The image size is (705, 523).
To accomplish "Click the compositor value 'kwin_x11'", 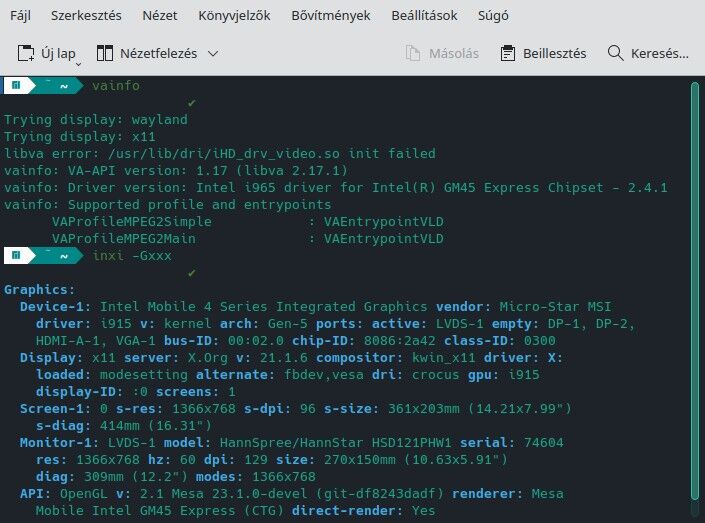I will click(x=443, y=358).
